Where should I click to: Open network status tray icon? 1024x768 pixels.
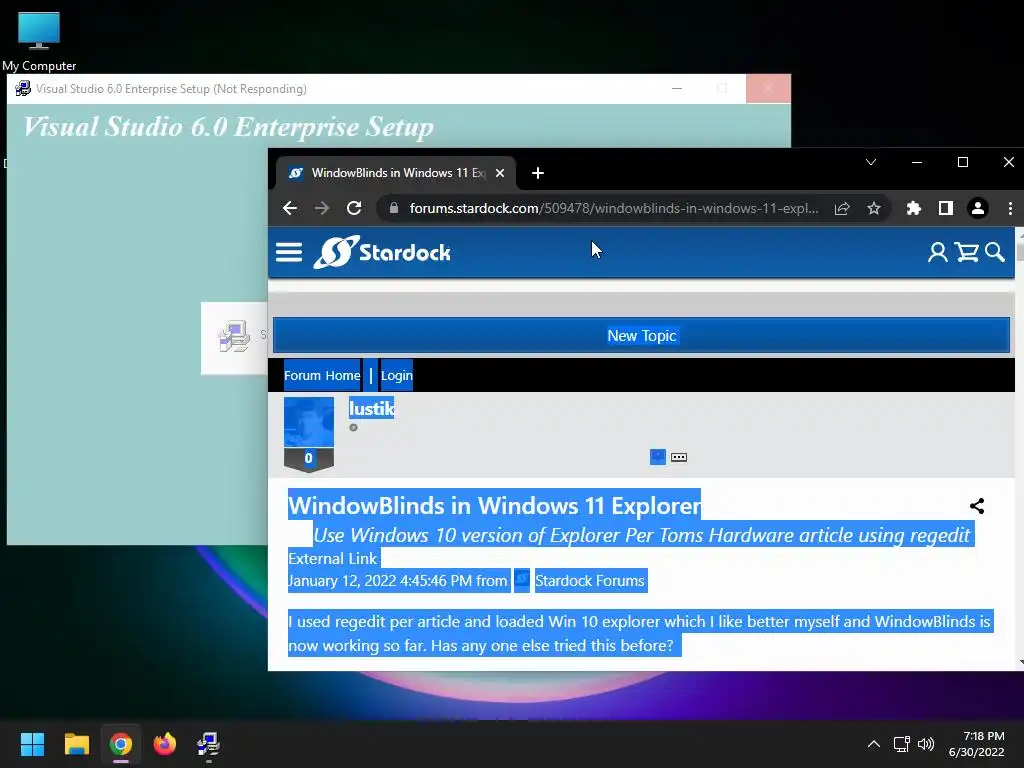point(902,744)
